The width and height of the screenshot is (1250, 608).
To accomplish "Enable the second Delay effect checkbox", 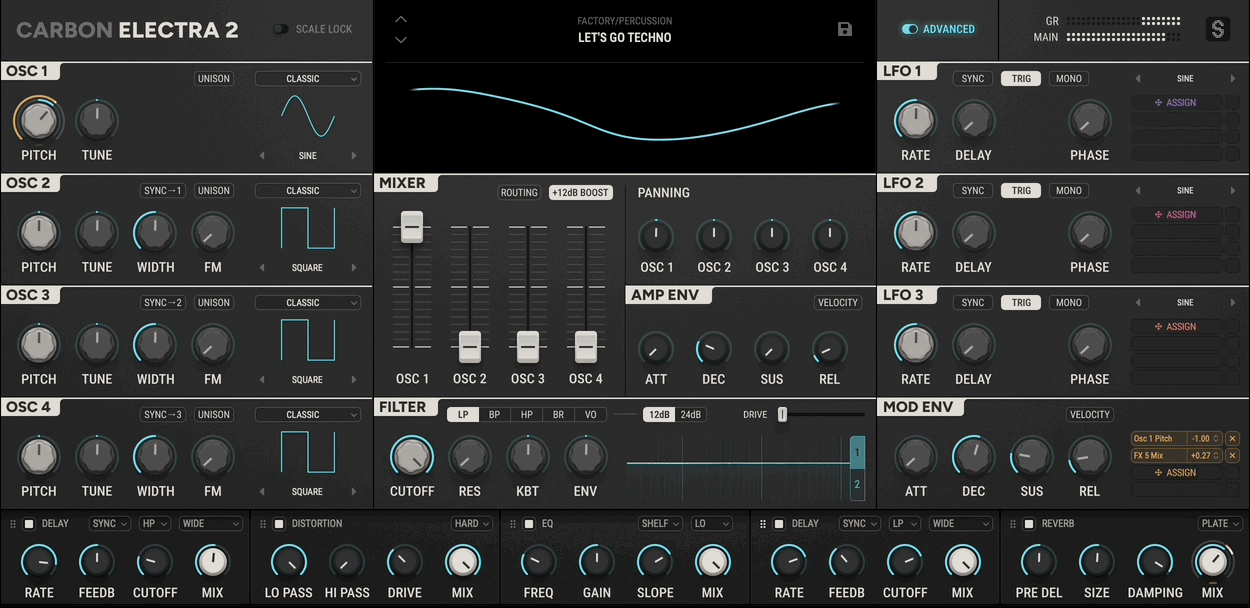I will pos(779,524).
